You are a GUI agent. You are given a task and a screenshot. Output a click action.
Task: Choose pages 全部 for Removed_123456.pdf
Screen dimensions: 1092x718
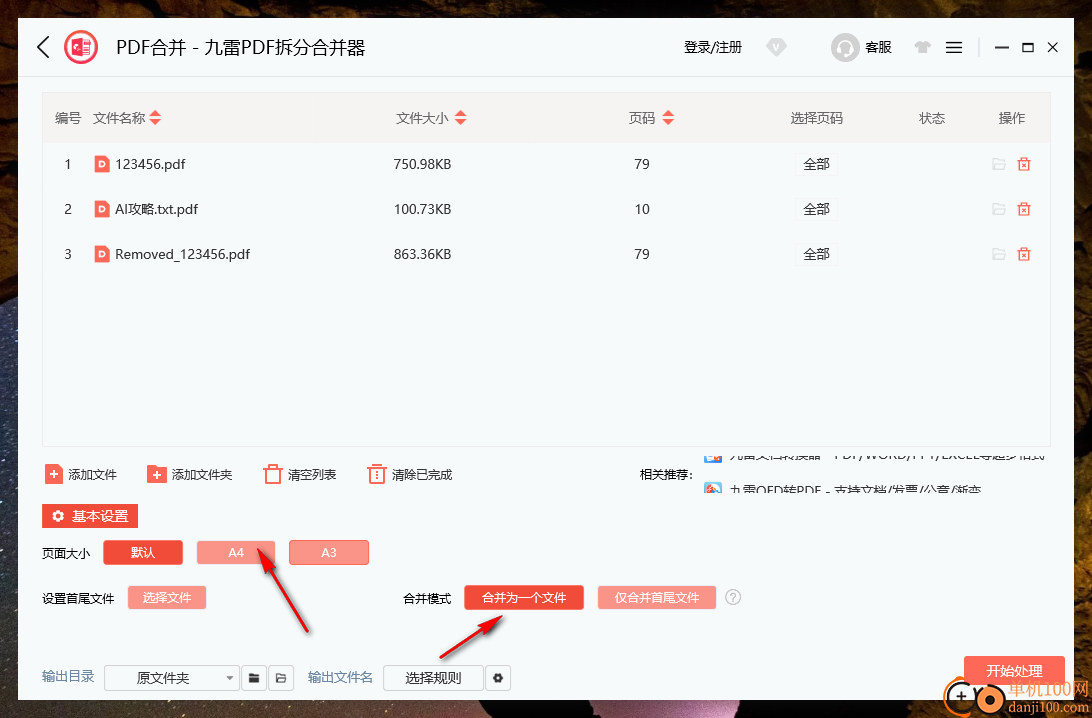816,254
